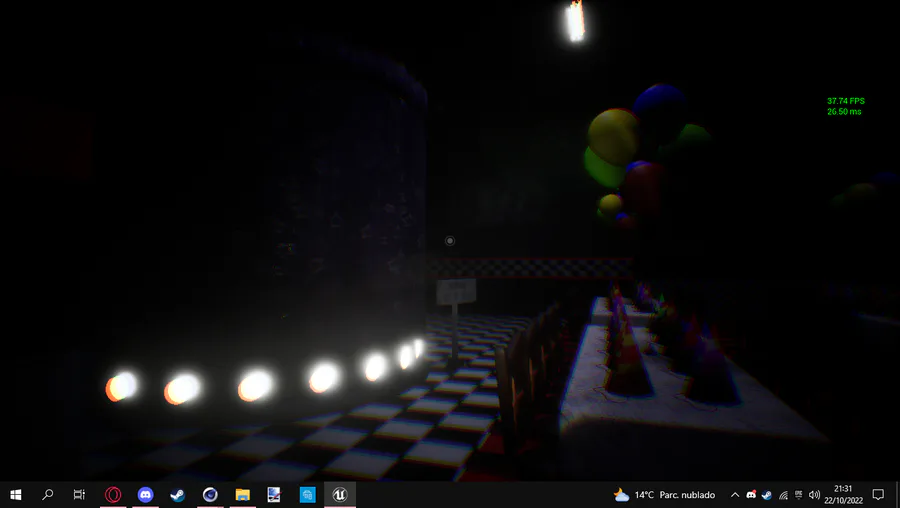Image resolution: width=900 pixels, height=508 pixels.
Task: Click the Show desktop strip
Action: click(897, 494)
